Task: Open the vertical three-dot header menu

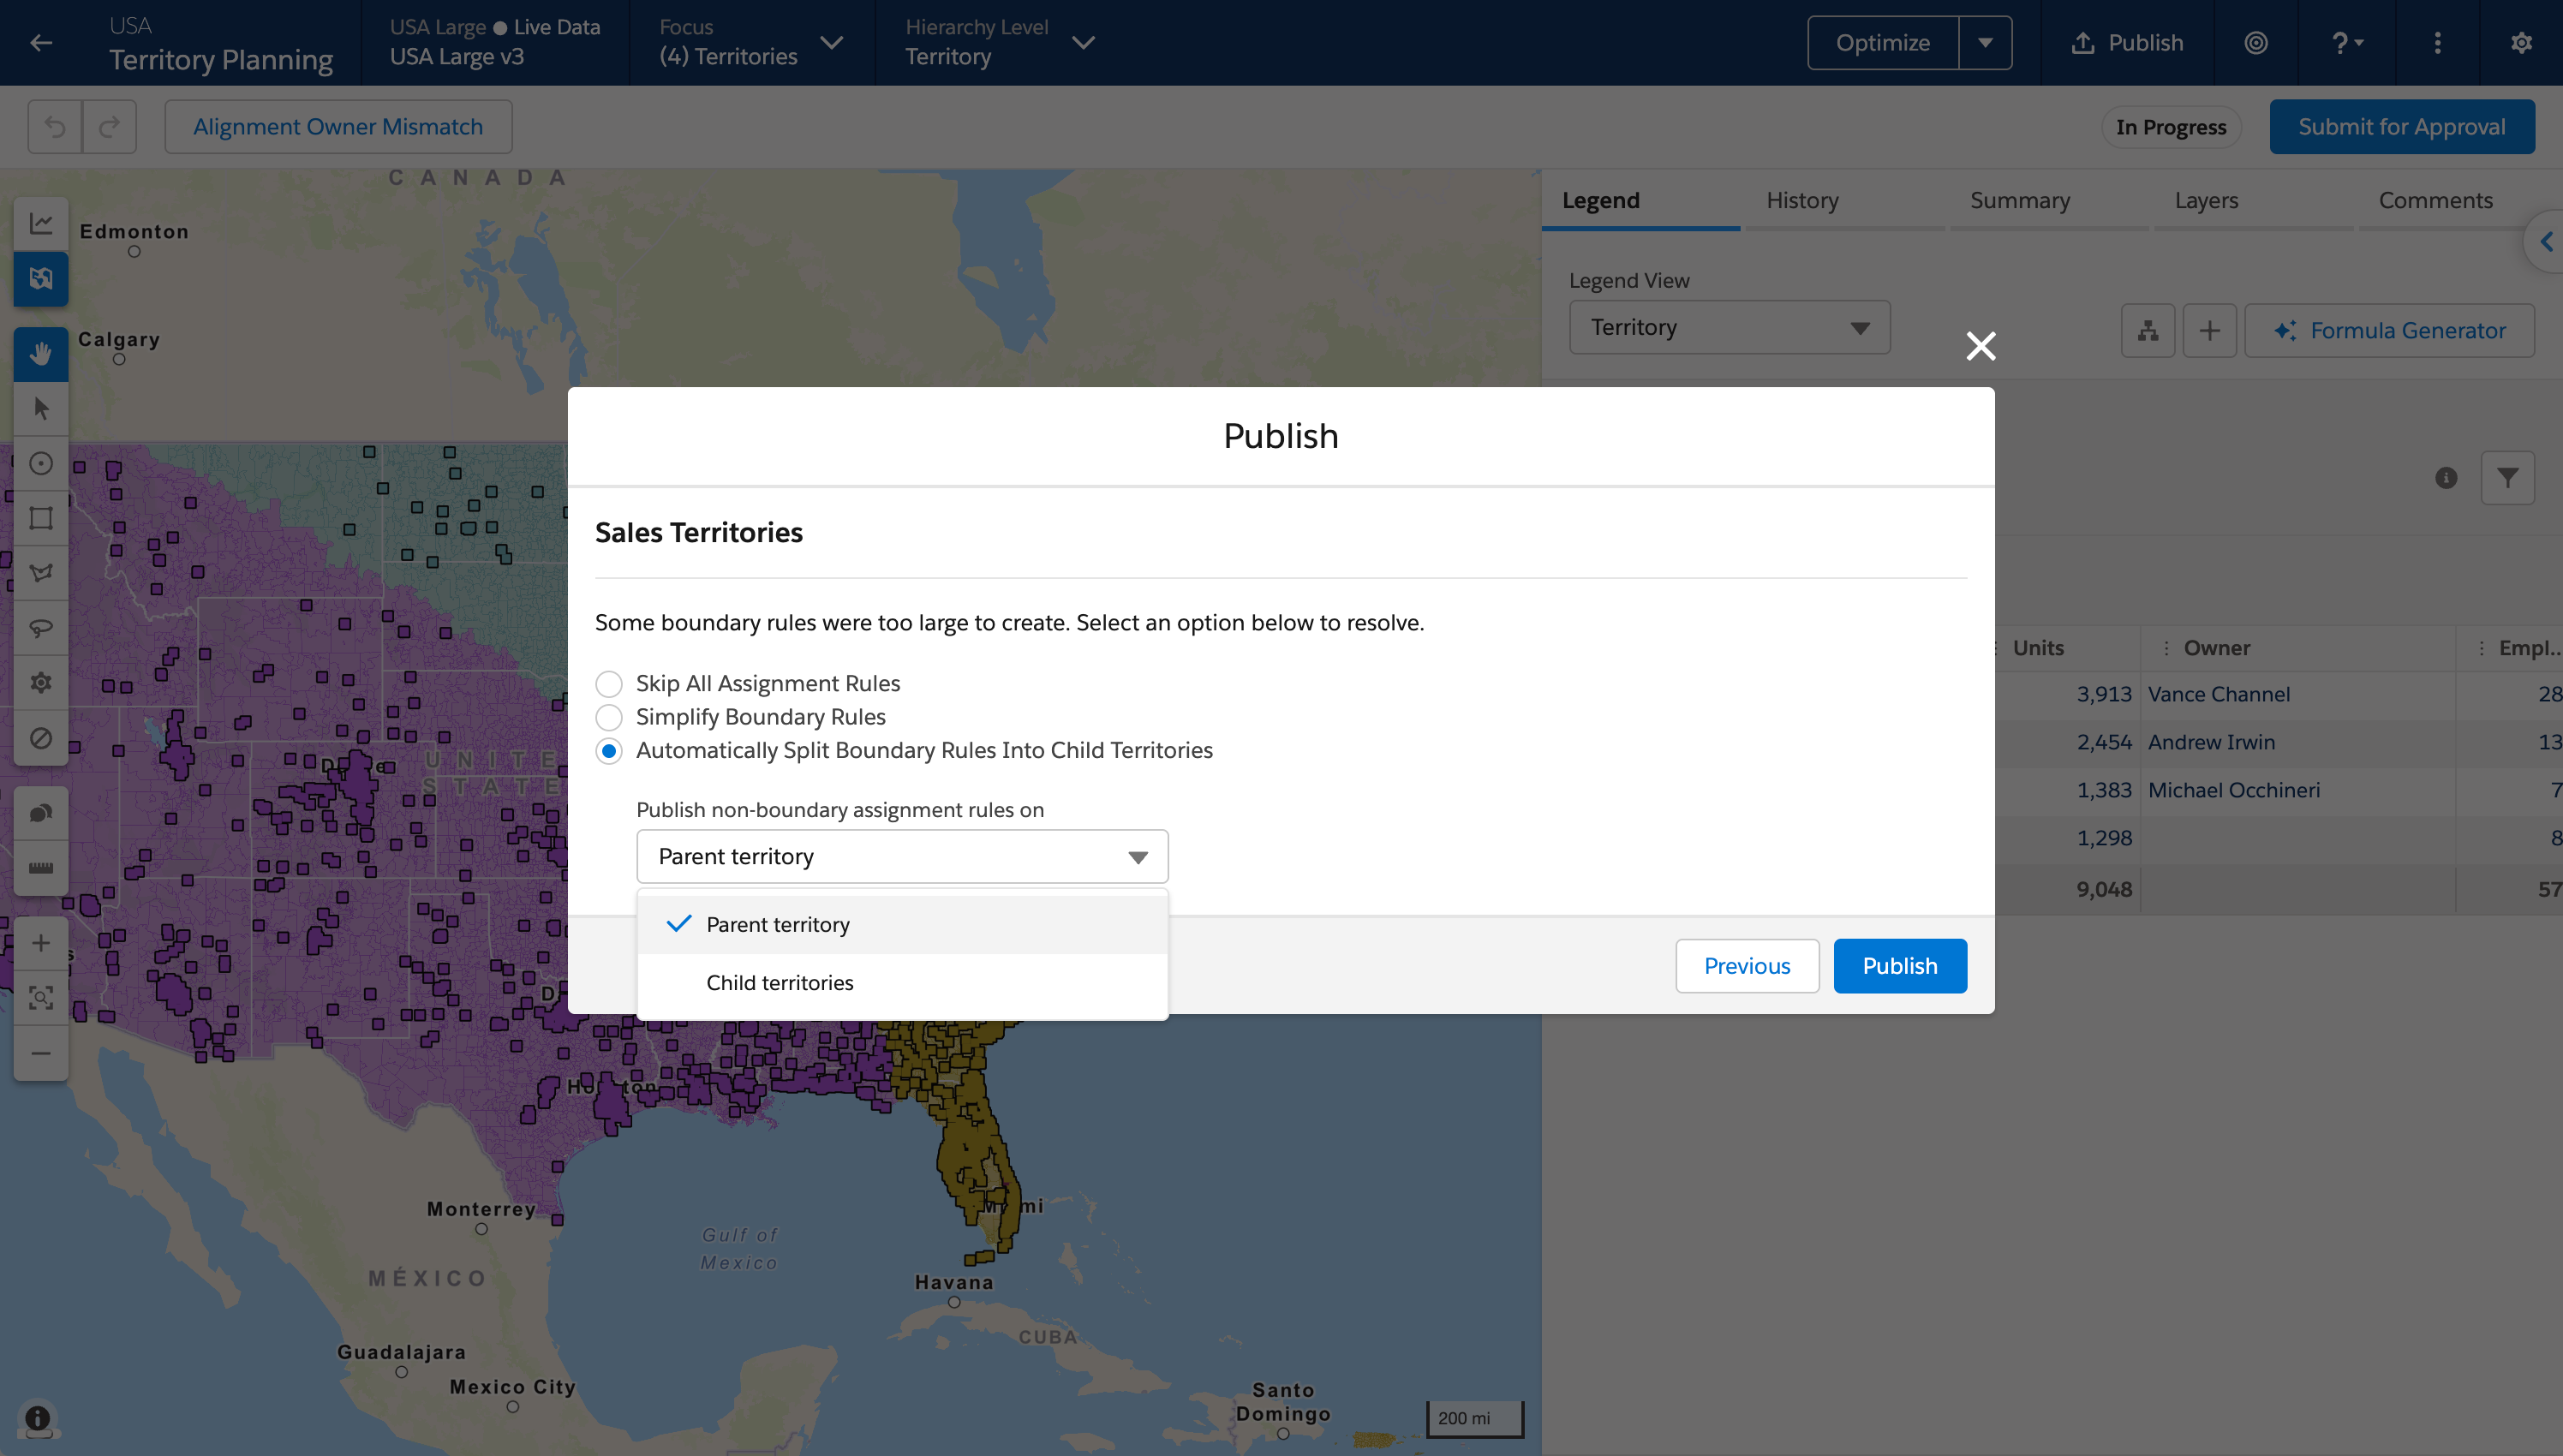Action: 2437,43
